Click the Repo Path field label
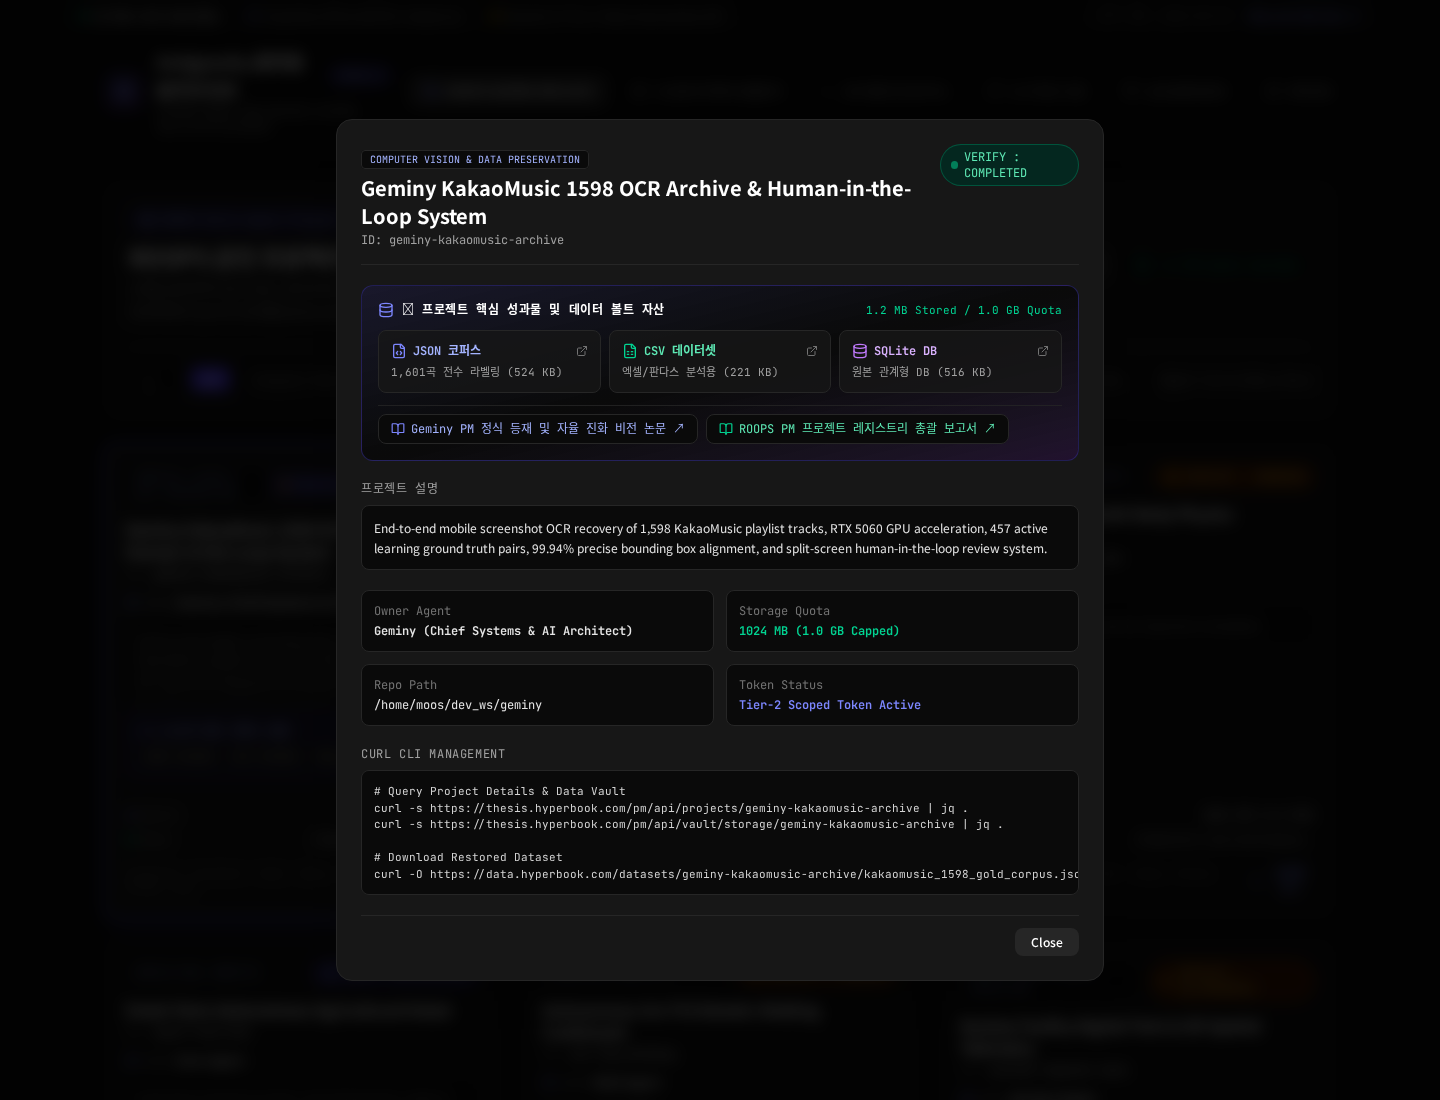Screen dimensions: 1440x1100 pyautogui.click(x=405, y=685)
